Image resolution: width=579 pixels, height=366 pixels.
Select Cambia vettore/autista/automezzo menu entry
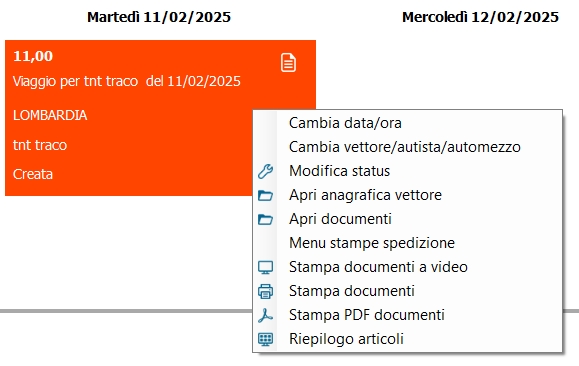pyautogui.click(x=407, y=147)
